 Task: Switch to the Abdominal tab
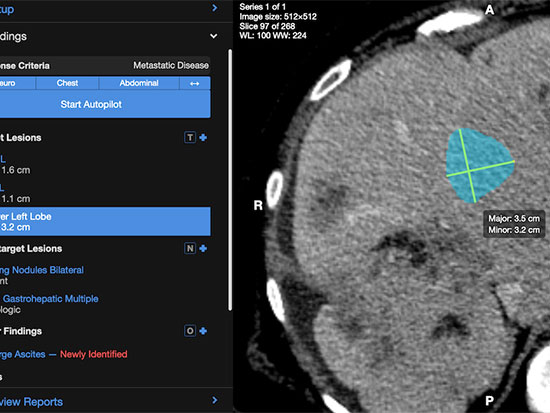tap(139, 83)
